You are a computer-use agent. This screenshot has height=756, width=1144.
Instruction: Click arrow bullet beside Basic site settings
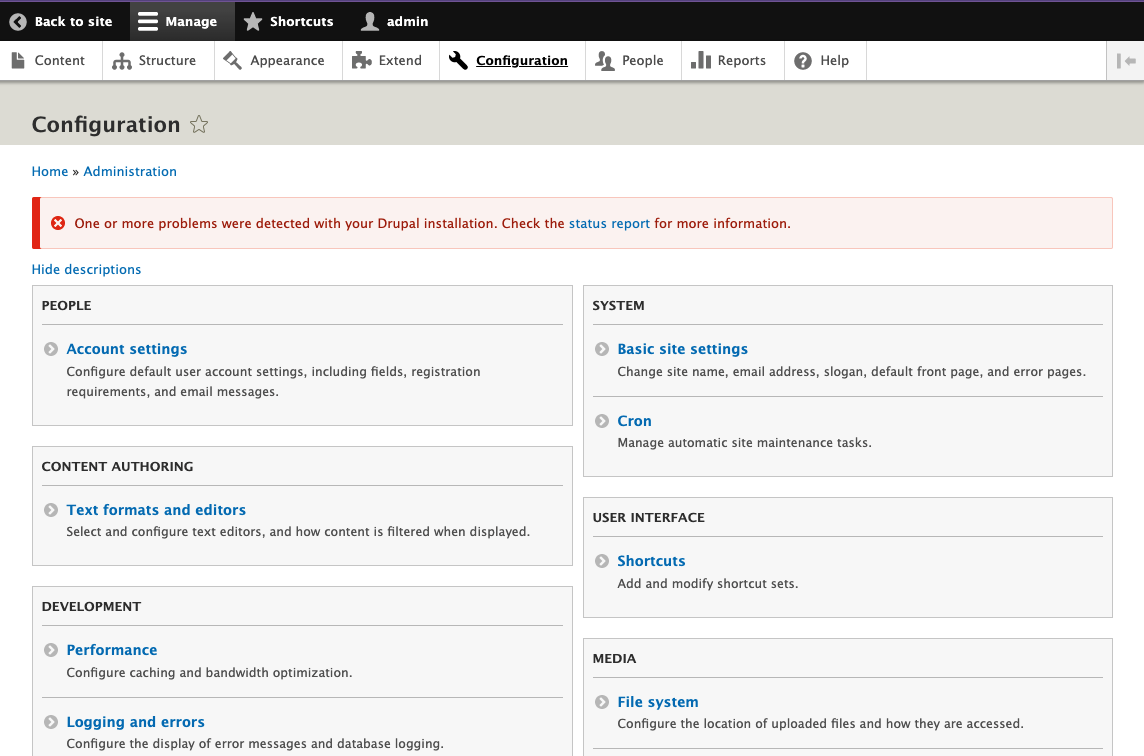click(x=602, y=350)
